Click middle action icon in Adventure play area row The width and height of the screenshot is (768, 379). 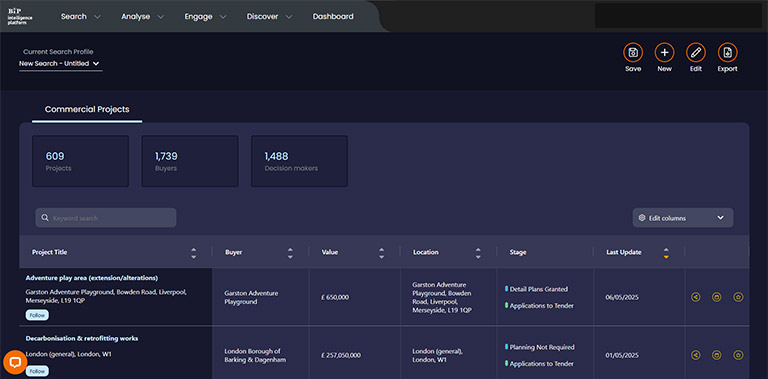(x=717, y=297)
